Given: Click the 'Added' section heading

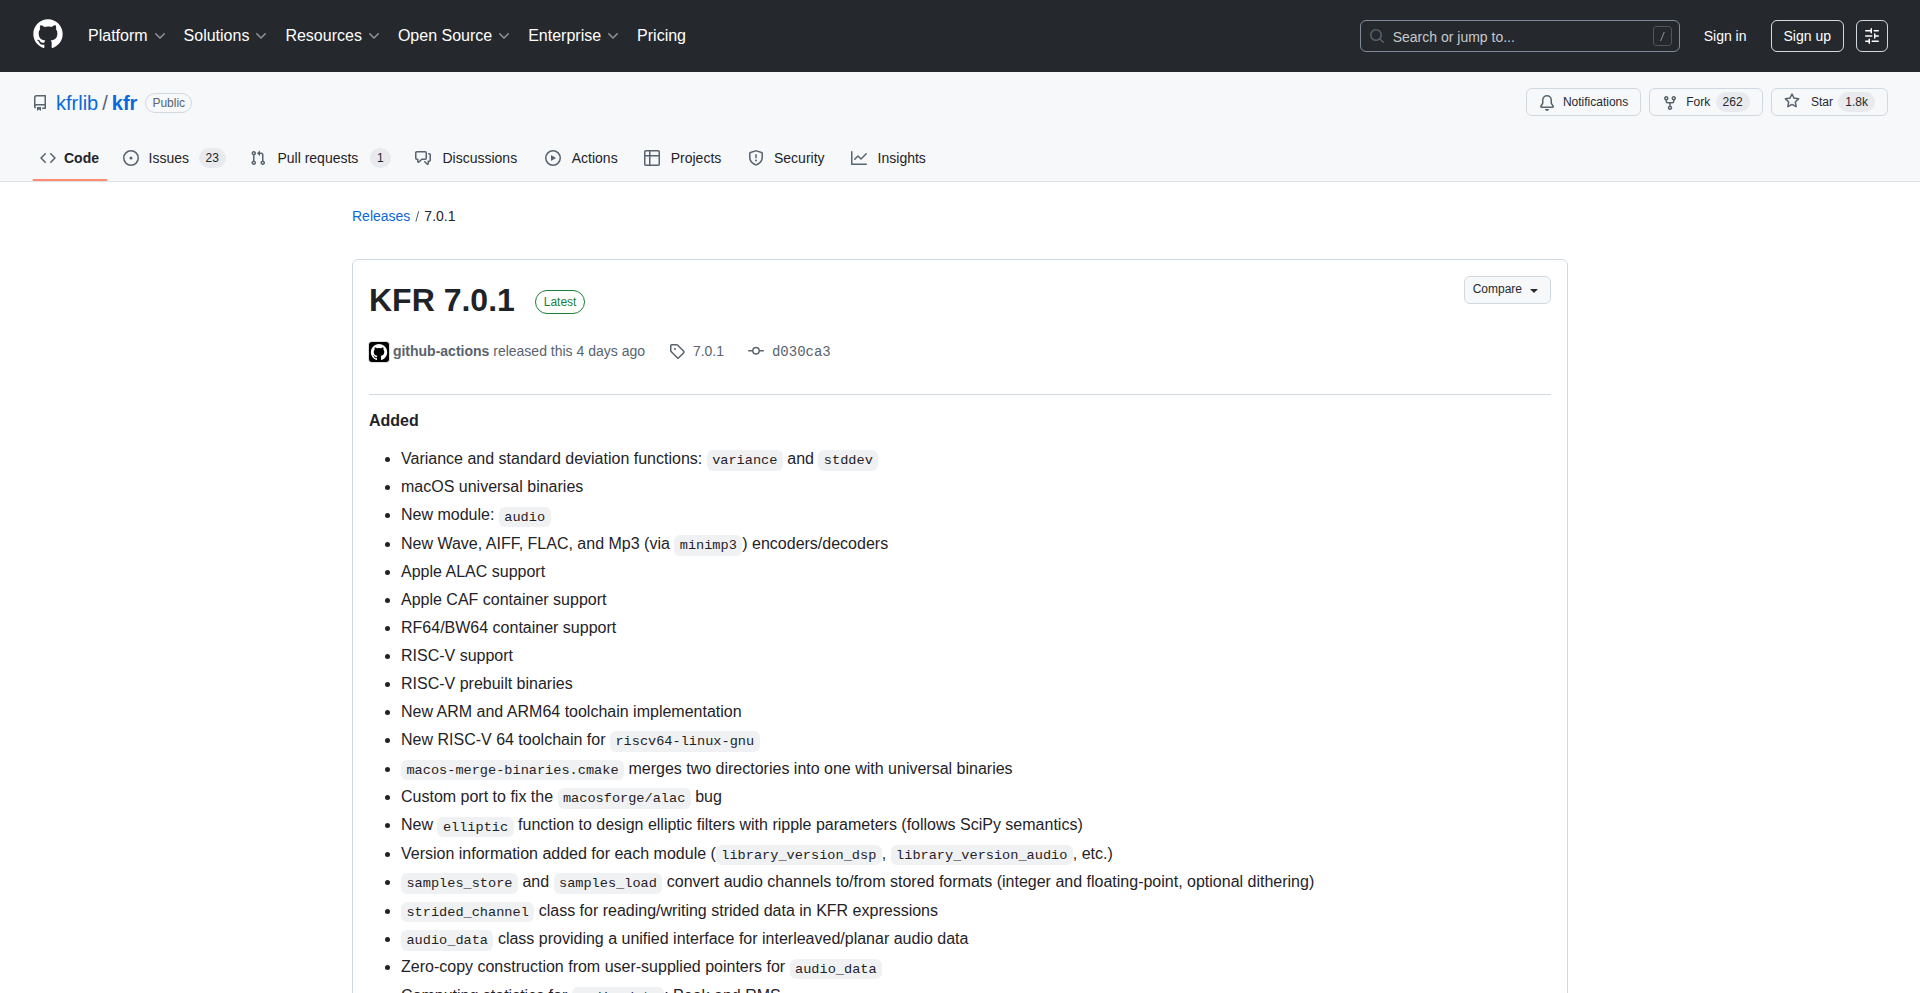Looking at the screenshot, I should (394, 421).
